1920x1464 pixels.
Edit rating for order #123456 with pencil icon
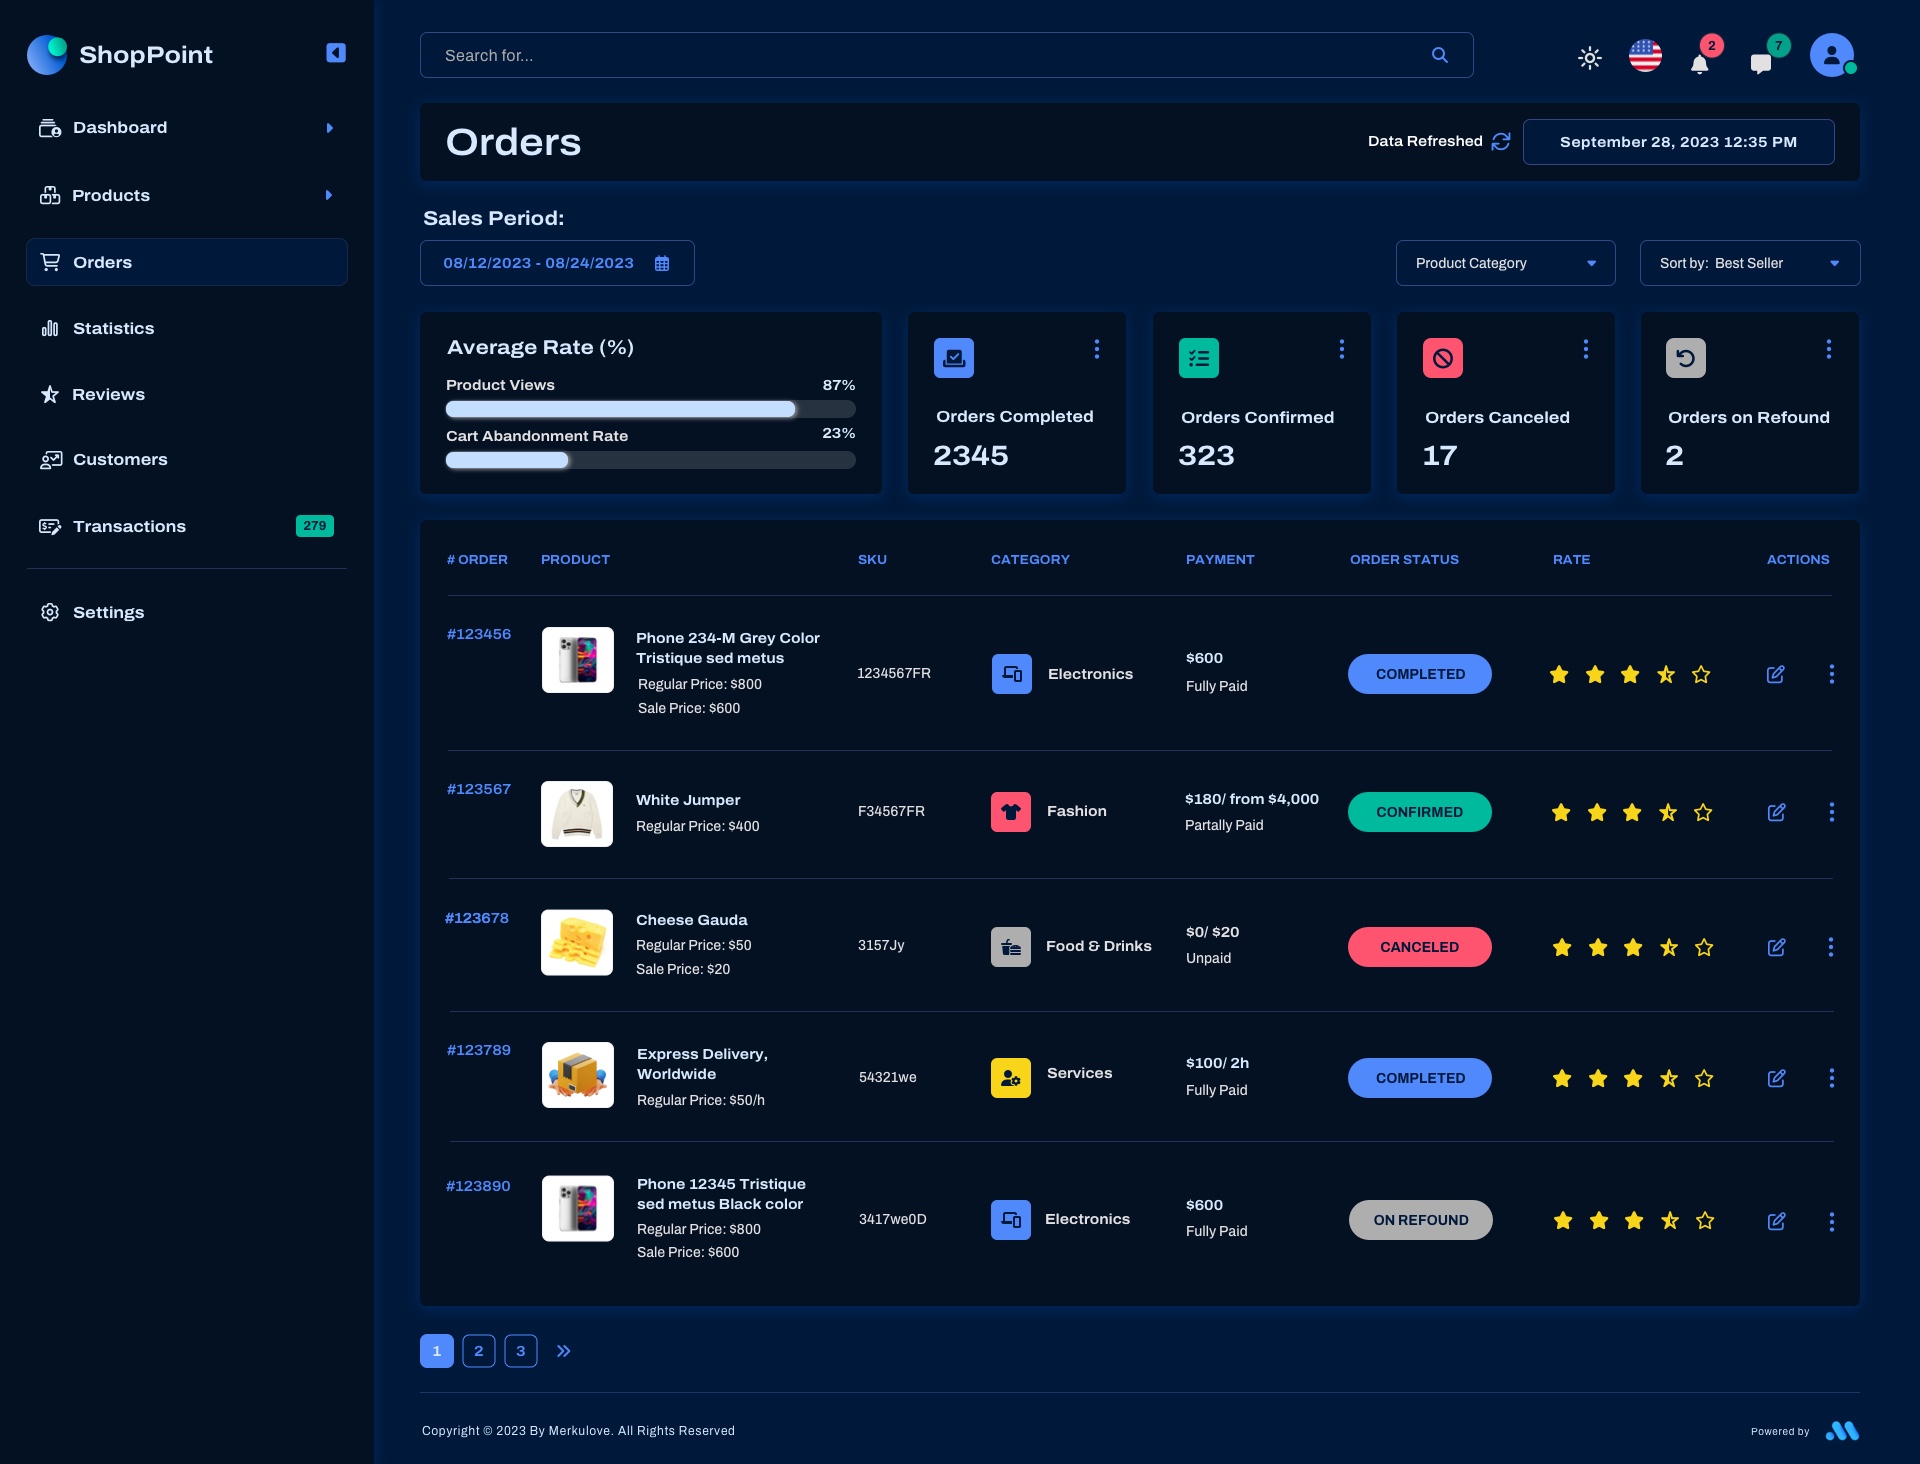pos(1776,674)
